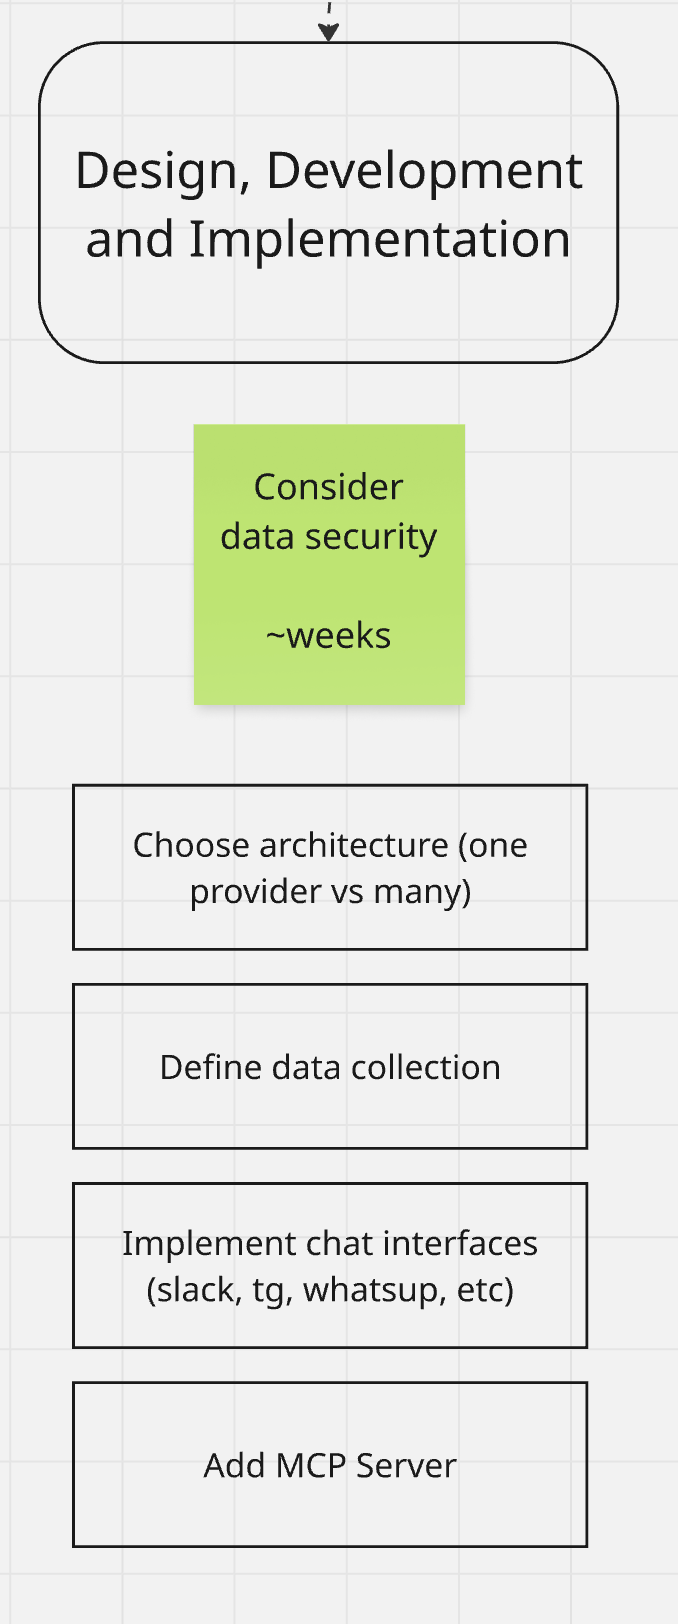Click the 'provider vs many)' text line
The width and height of the screenshot is (678, 1624).
[x=330, y=890]
